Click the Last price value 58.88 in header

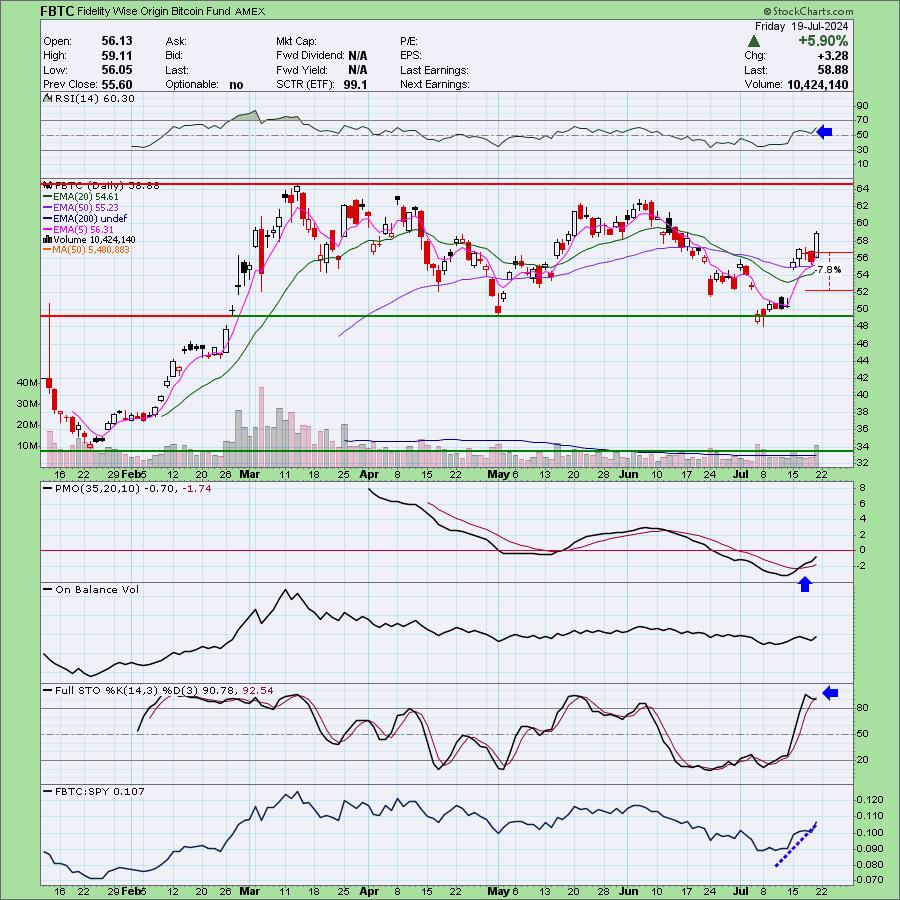pyautogui.click(x=833, y=70)
